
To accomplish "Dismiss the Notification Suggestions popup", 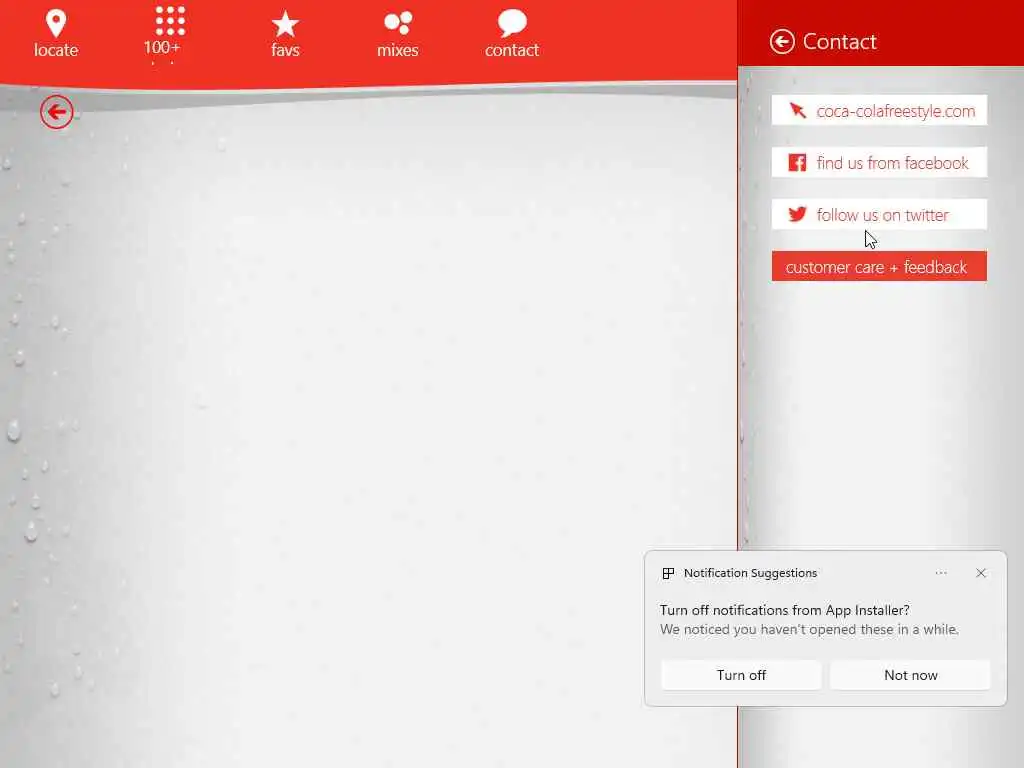I will point(981,573).
